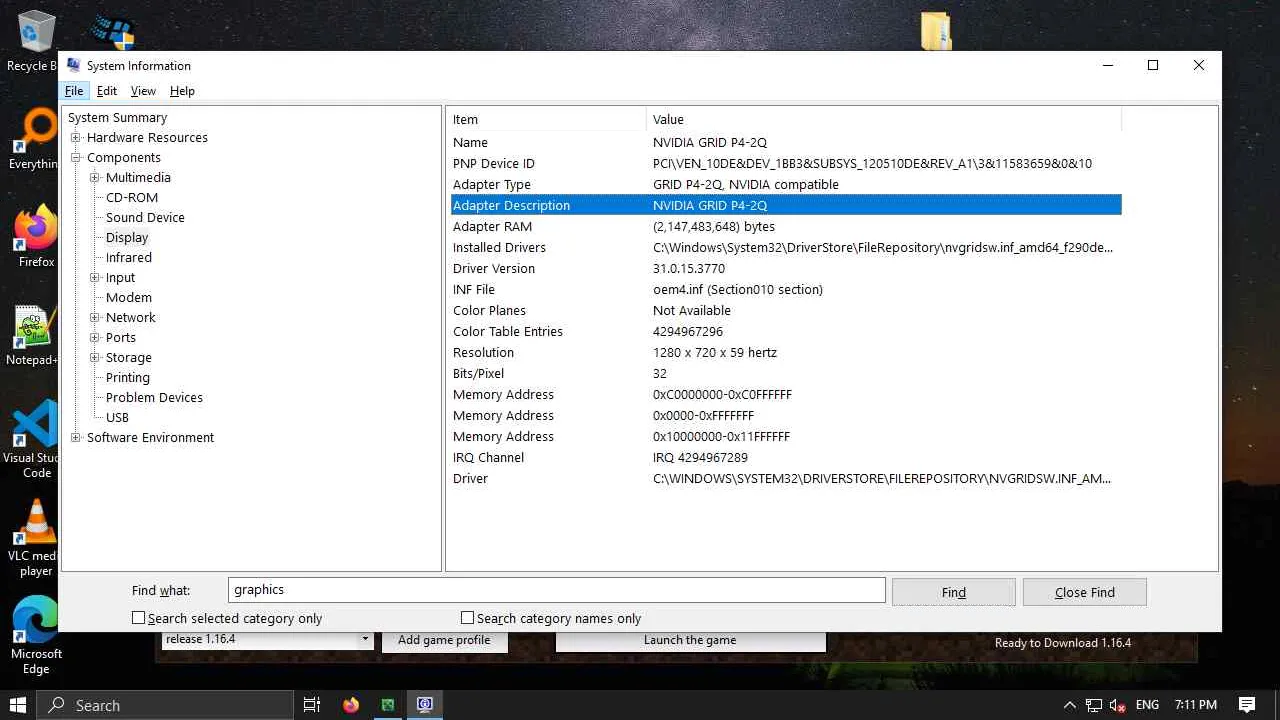The height and width of the screenshot is (720, 1280).
Task: Click the System Information title bar icon
Action: [x=73, y=65]
